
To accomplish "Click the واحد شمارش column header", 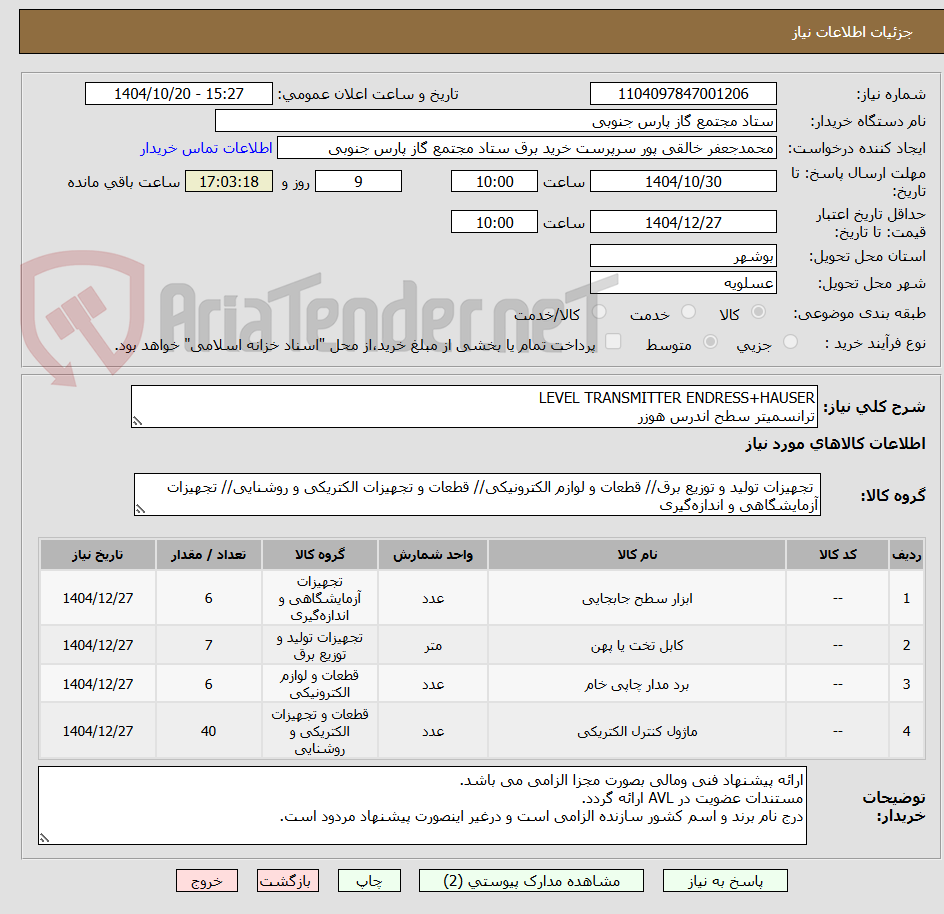I will [433, 555].
